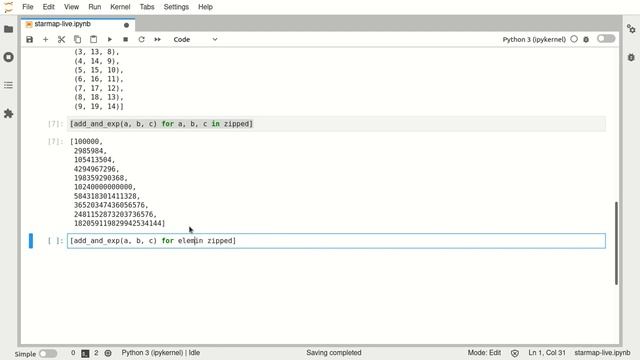
Task: Click Python 3 (ipykernel) | Idle status
Action: coord(160,353)
